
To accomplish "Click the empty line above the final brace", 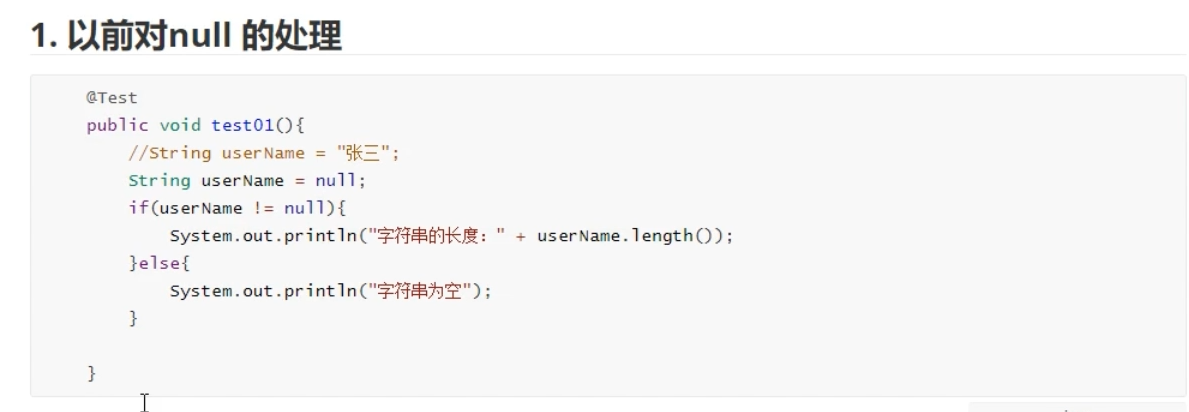I will pyautogui.click(x=300, y=346).
